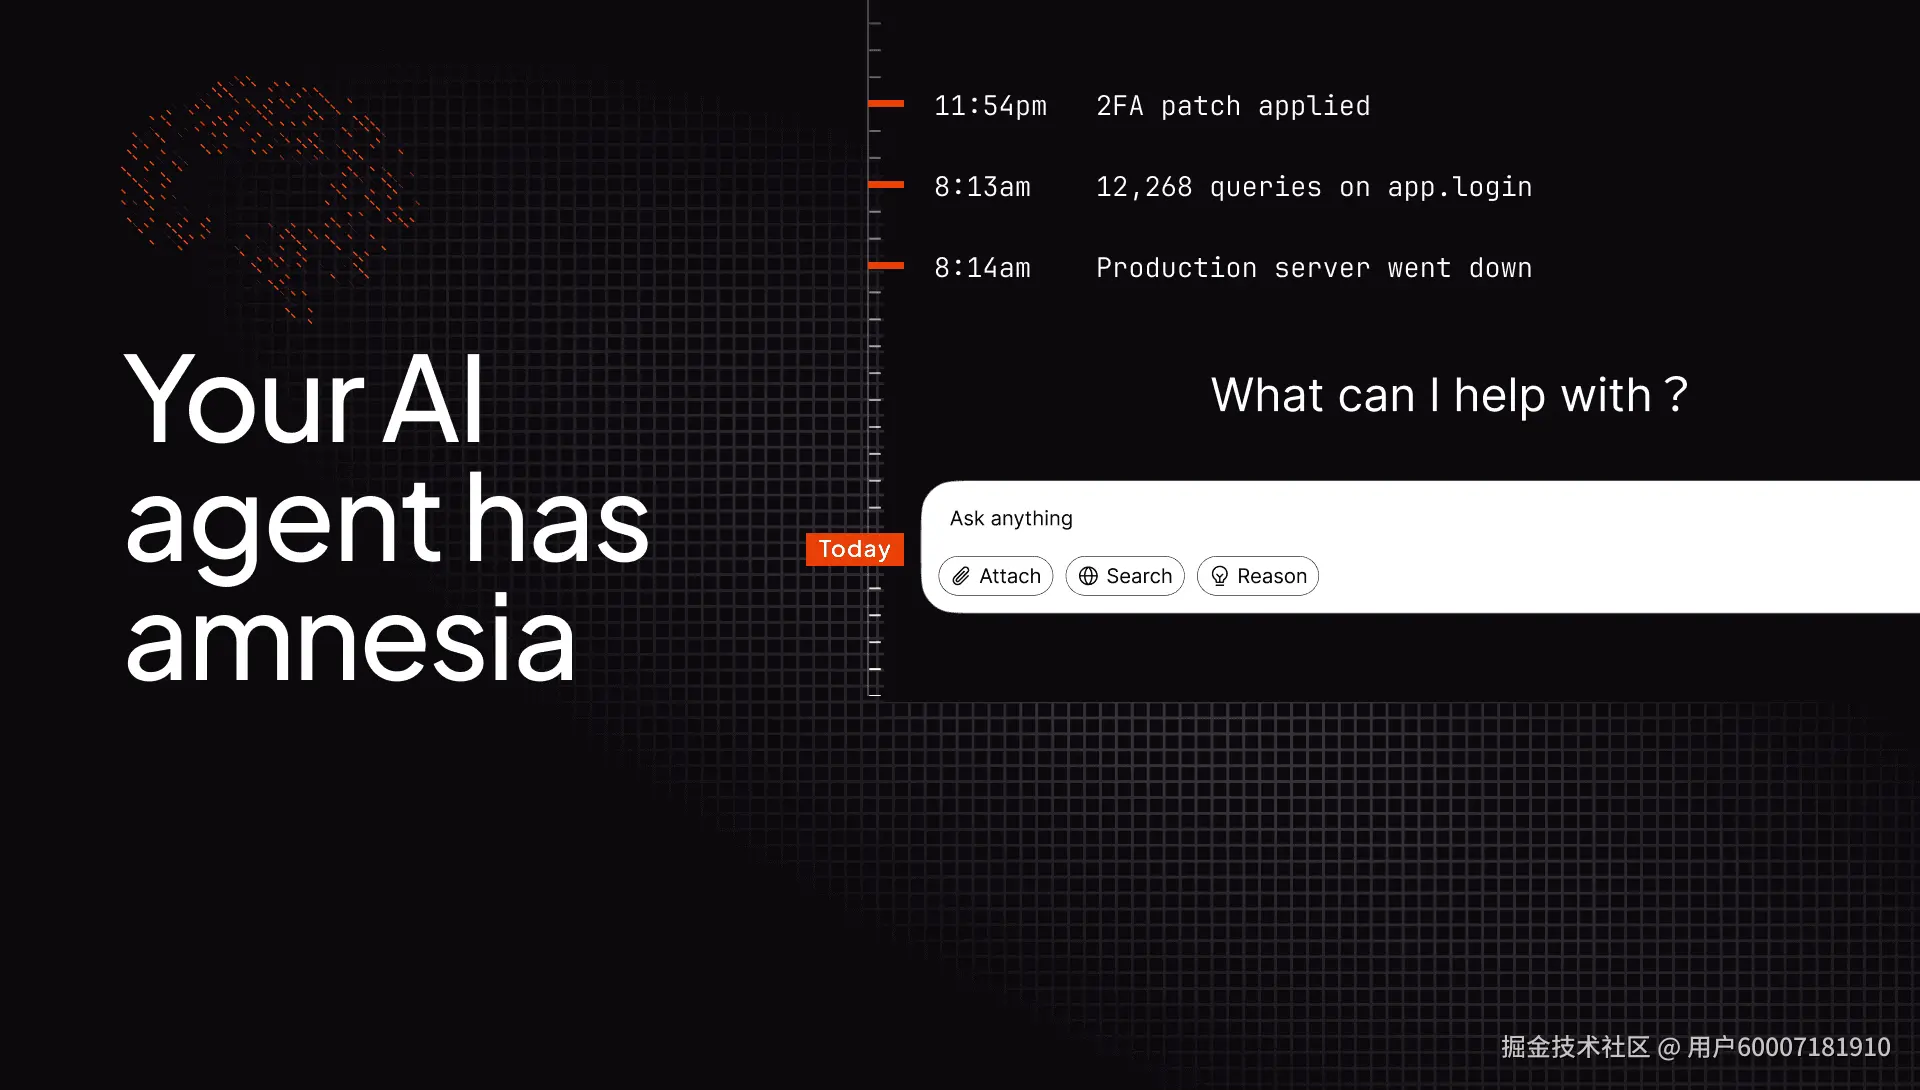Click the Your AI agent has amnesia headline
Viewport: 1920px width, 1090px height.
[387, 518]
